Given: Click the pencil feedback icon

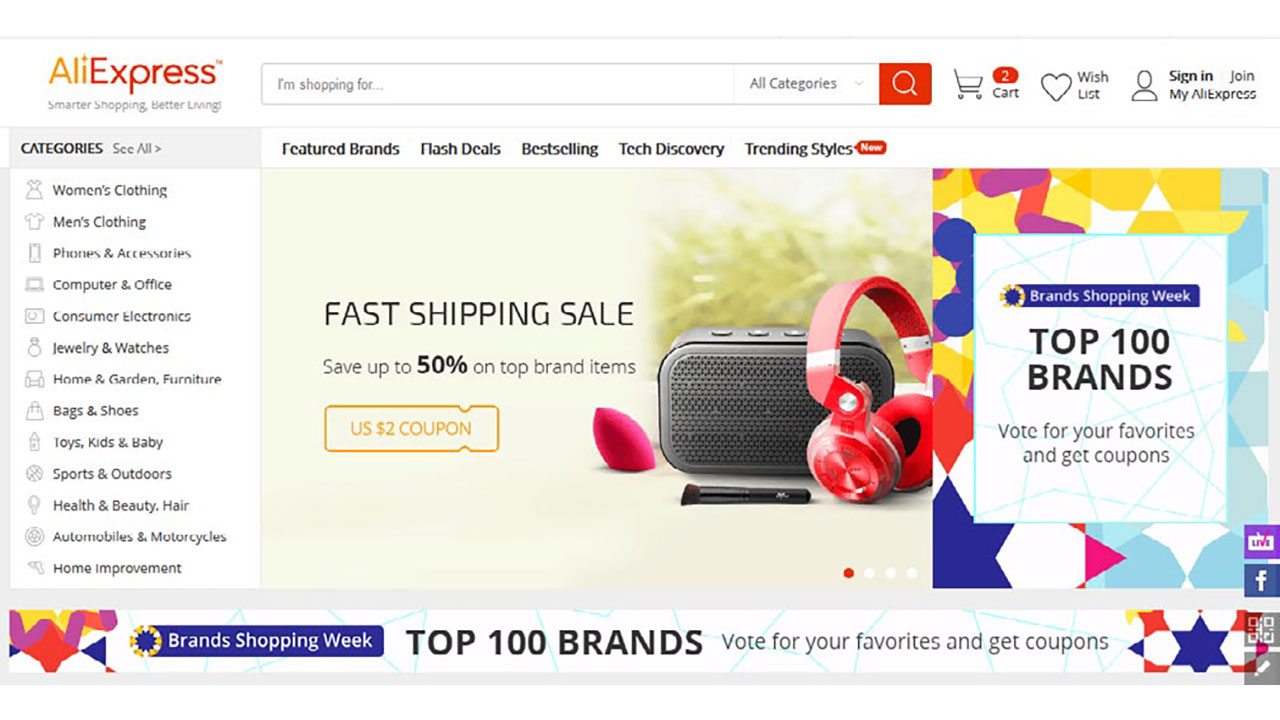Looking at the screenshot, I should tap(1261, 667).
